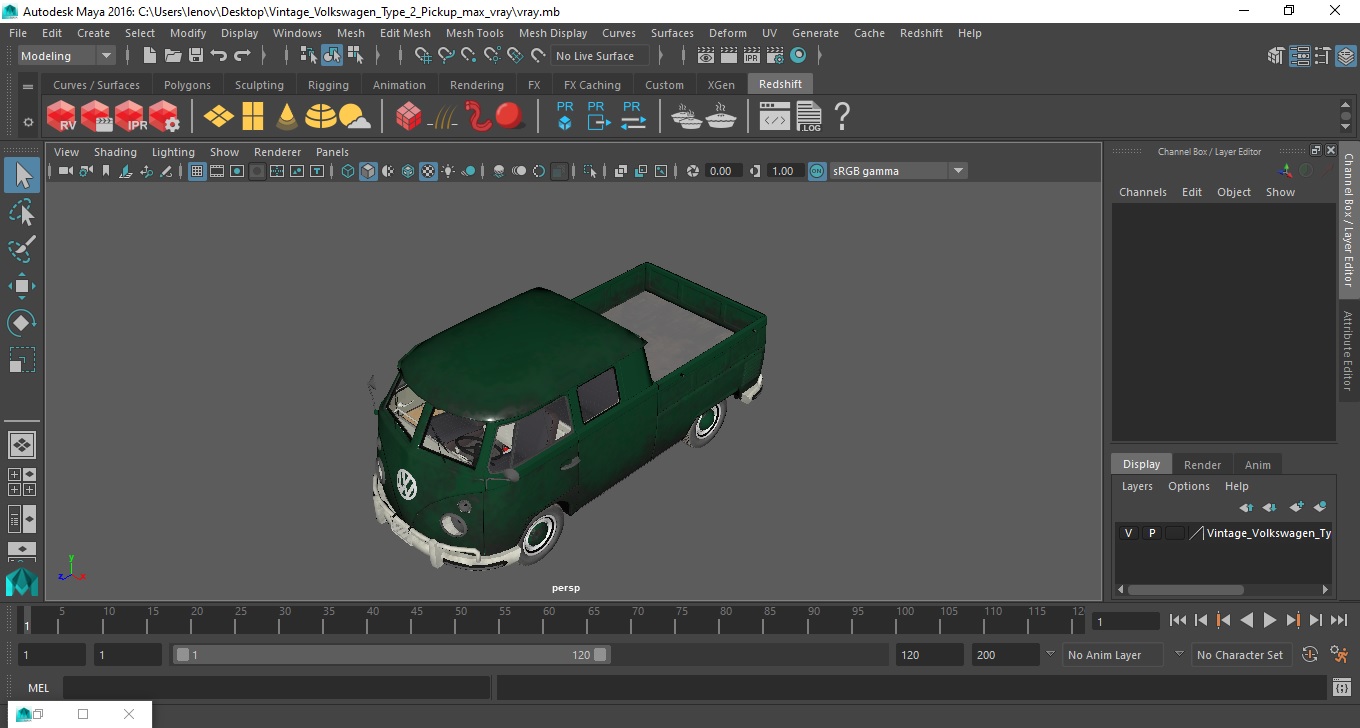The width and height of the screenshot is (1360, 728).
Task: Open Redshift render settings shelf icon
Action: coord(165,116)
